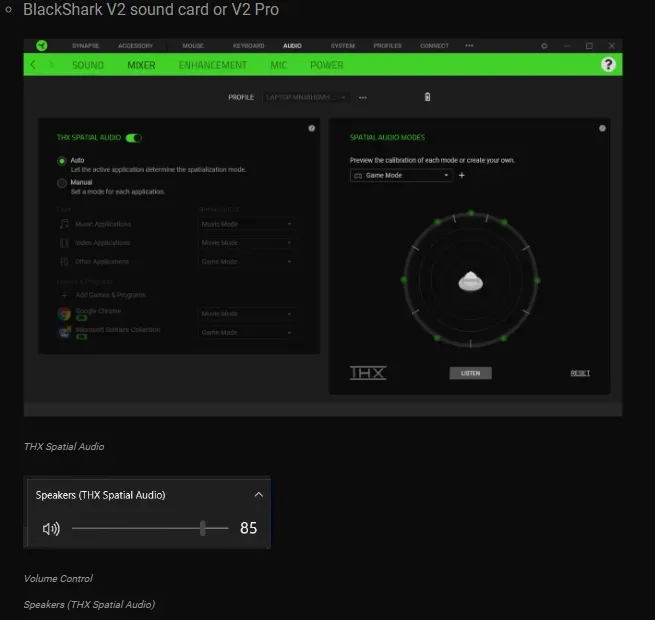The width and height of the screenshot is (655, 620).
Task: Select top-right green speaker dot
Action: click(504, 222)
